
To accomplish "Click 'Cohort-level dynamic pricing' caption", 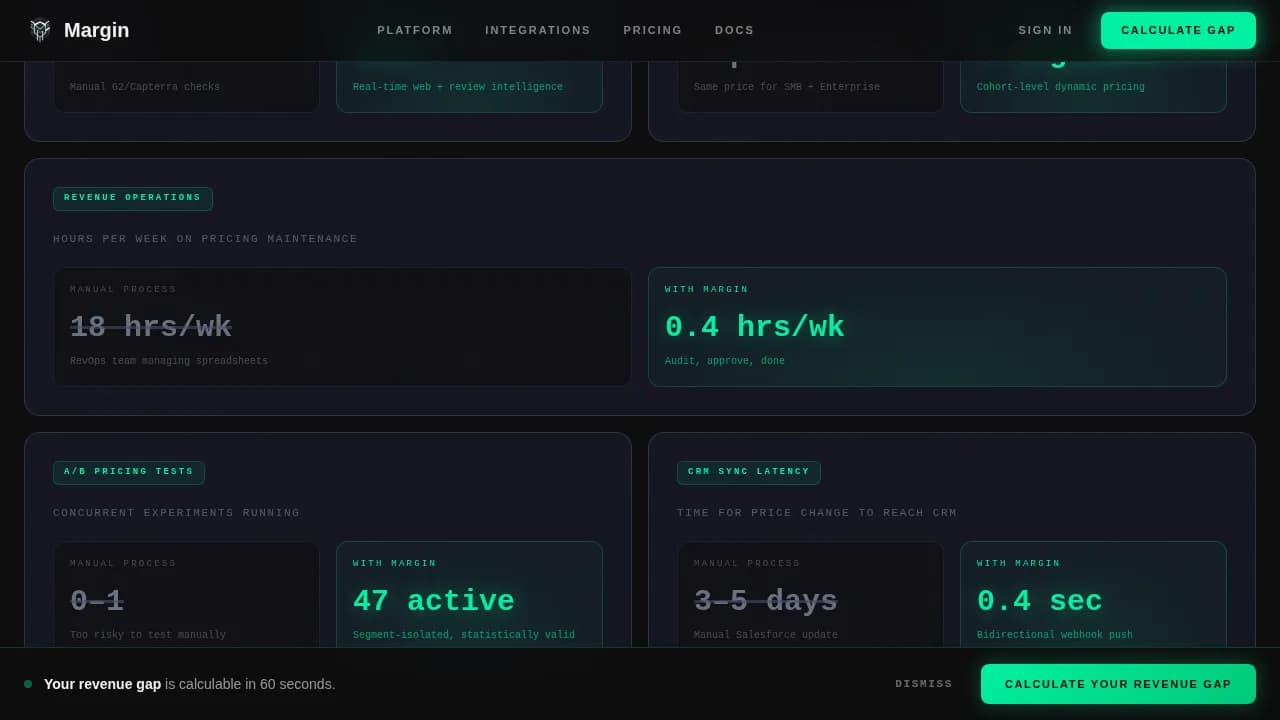I will pos(1061,87).
